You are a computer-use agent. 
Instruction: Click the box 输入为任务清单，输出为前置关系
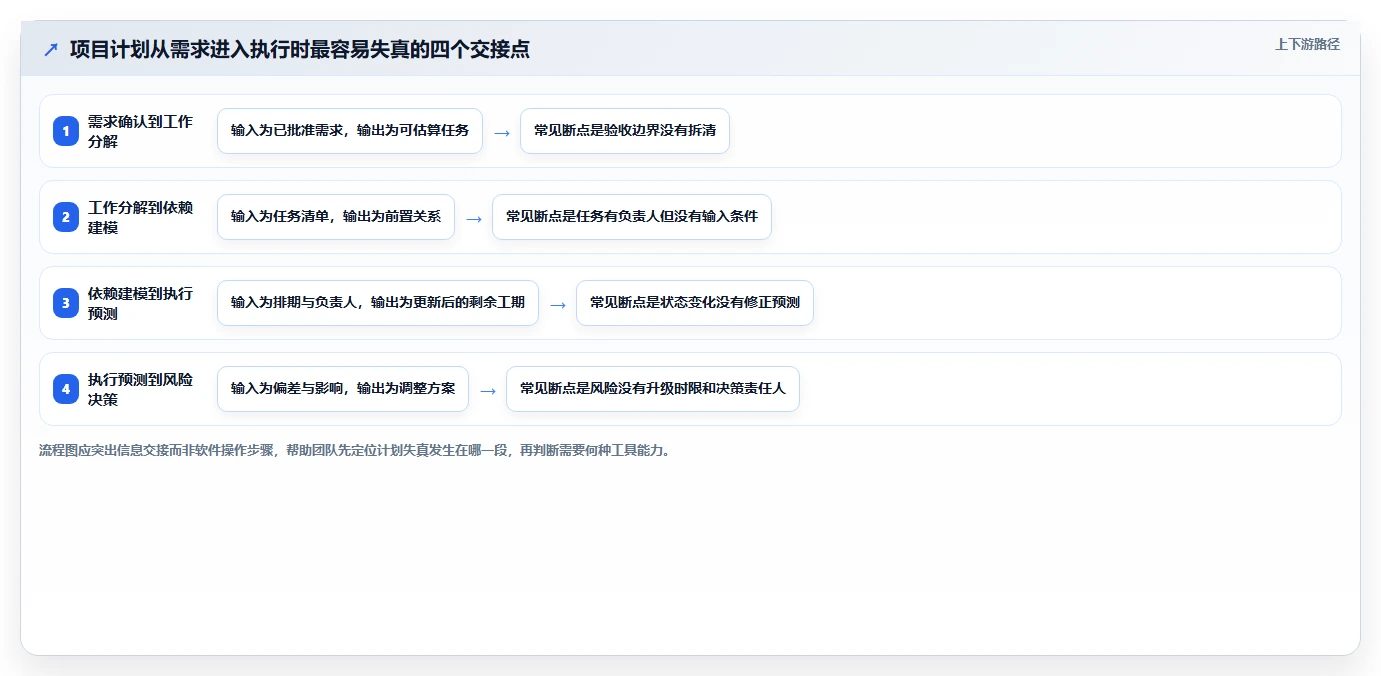[336, 217]
